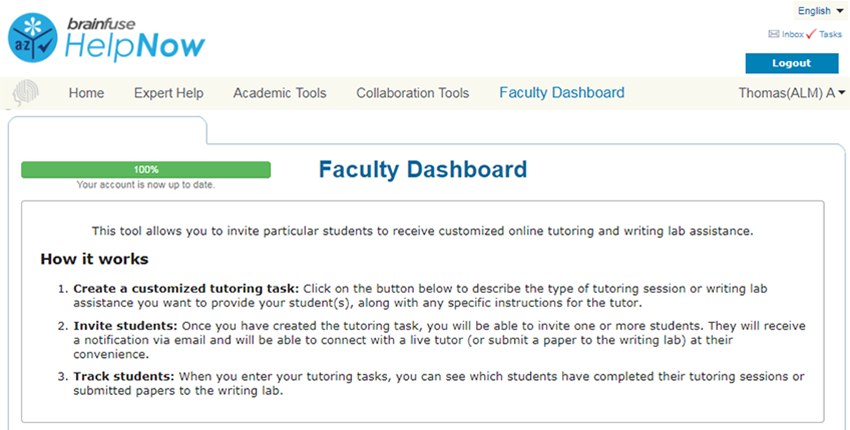Select the Faculty Dashboard navigation item
850x430 pixels.
[561, 93]
